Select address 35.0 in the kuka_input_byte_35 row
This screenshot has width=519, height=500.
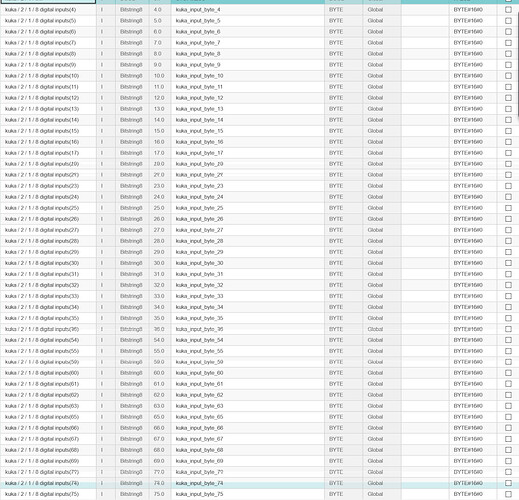[x=159, y=318]
